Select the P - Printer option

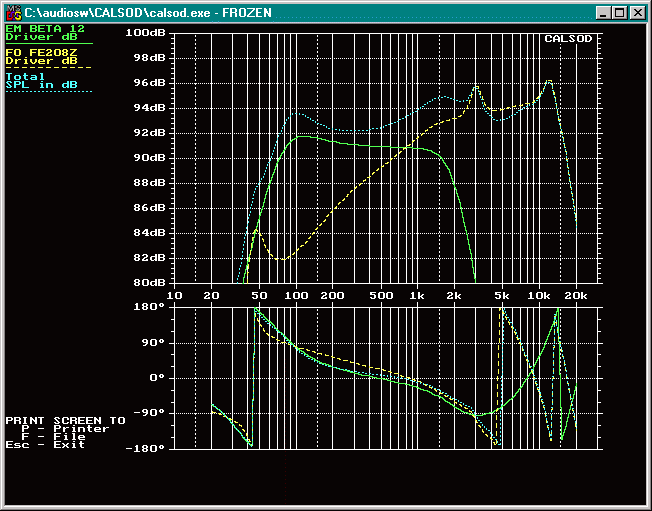click(x=65, y=429)
